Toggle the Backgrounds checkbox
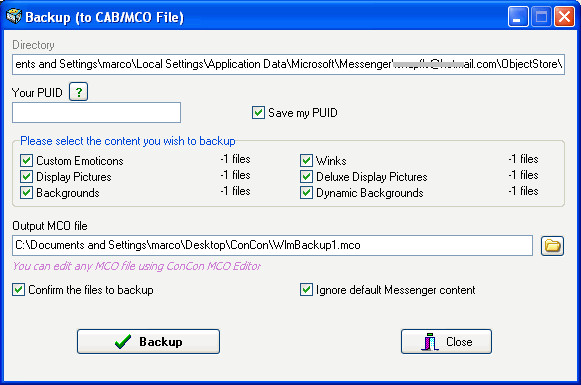 [x=26, y=193]
